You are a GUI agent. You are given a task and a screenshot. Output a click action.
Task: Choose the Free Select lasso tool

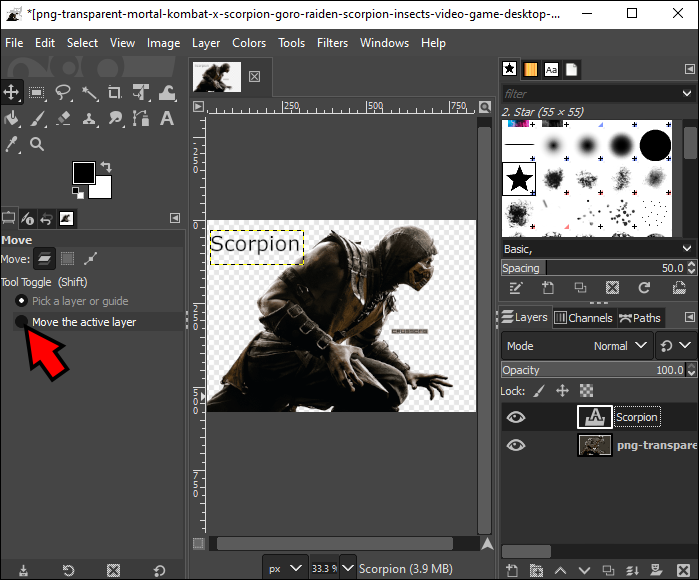63,93
